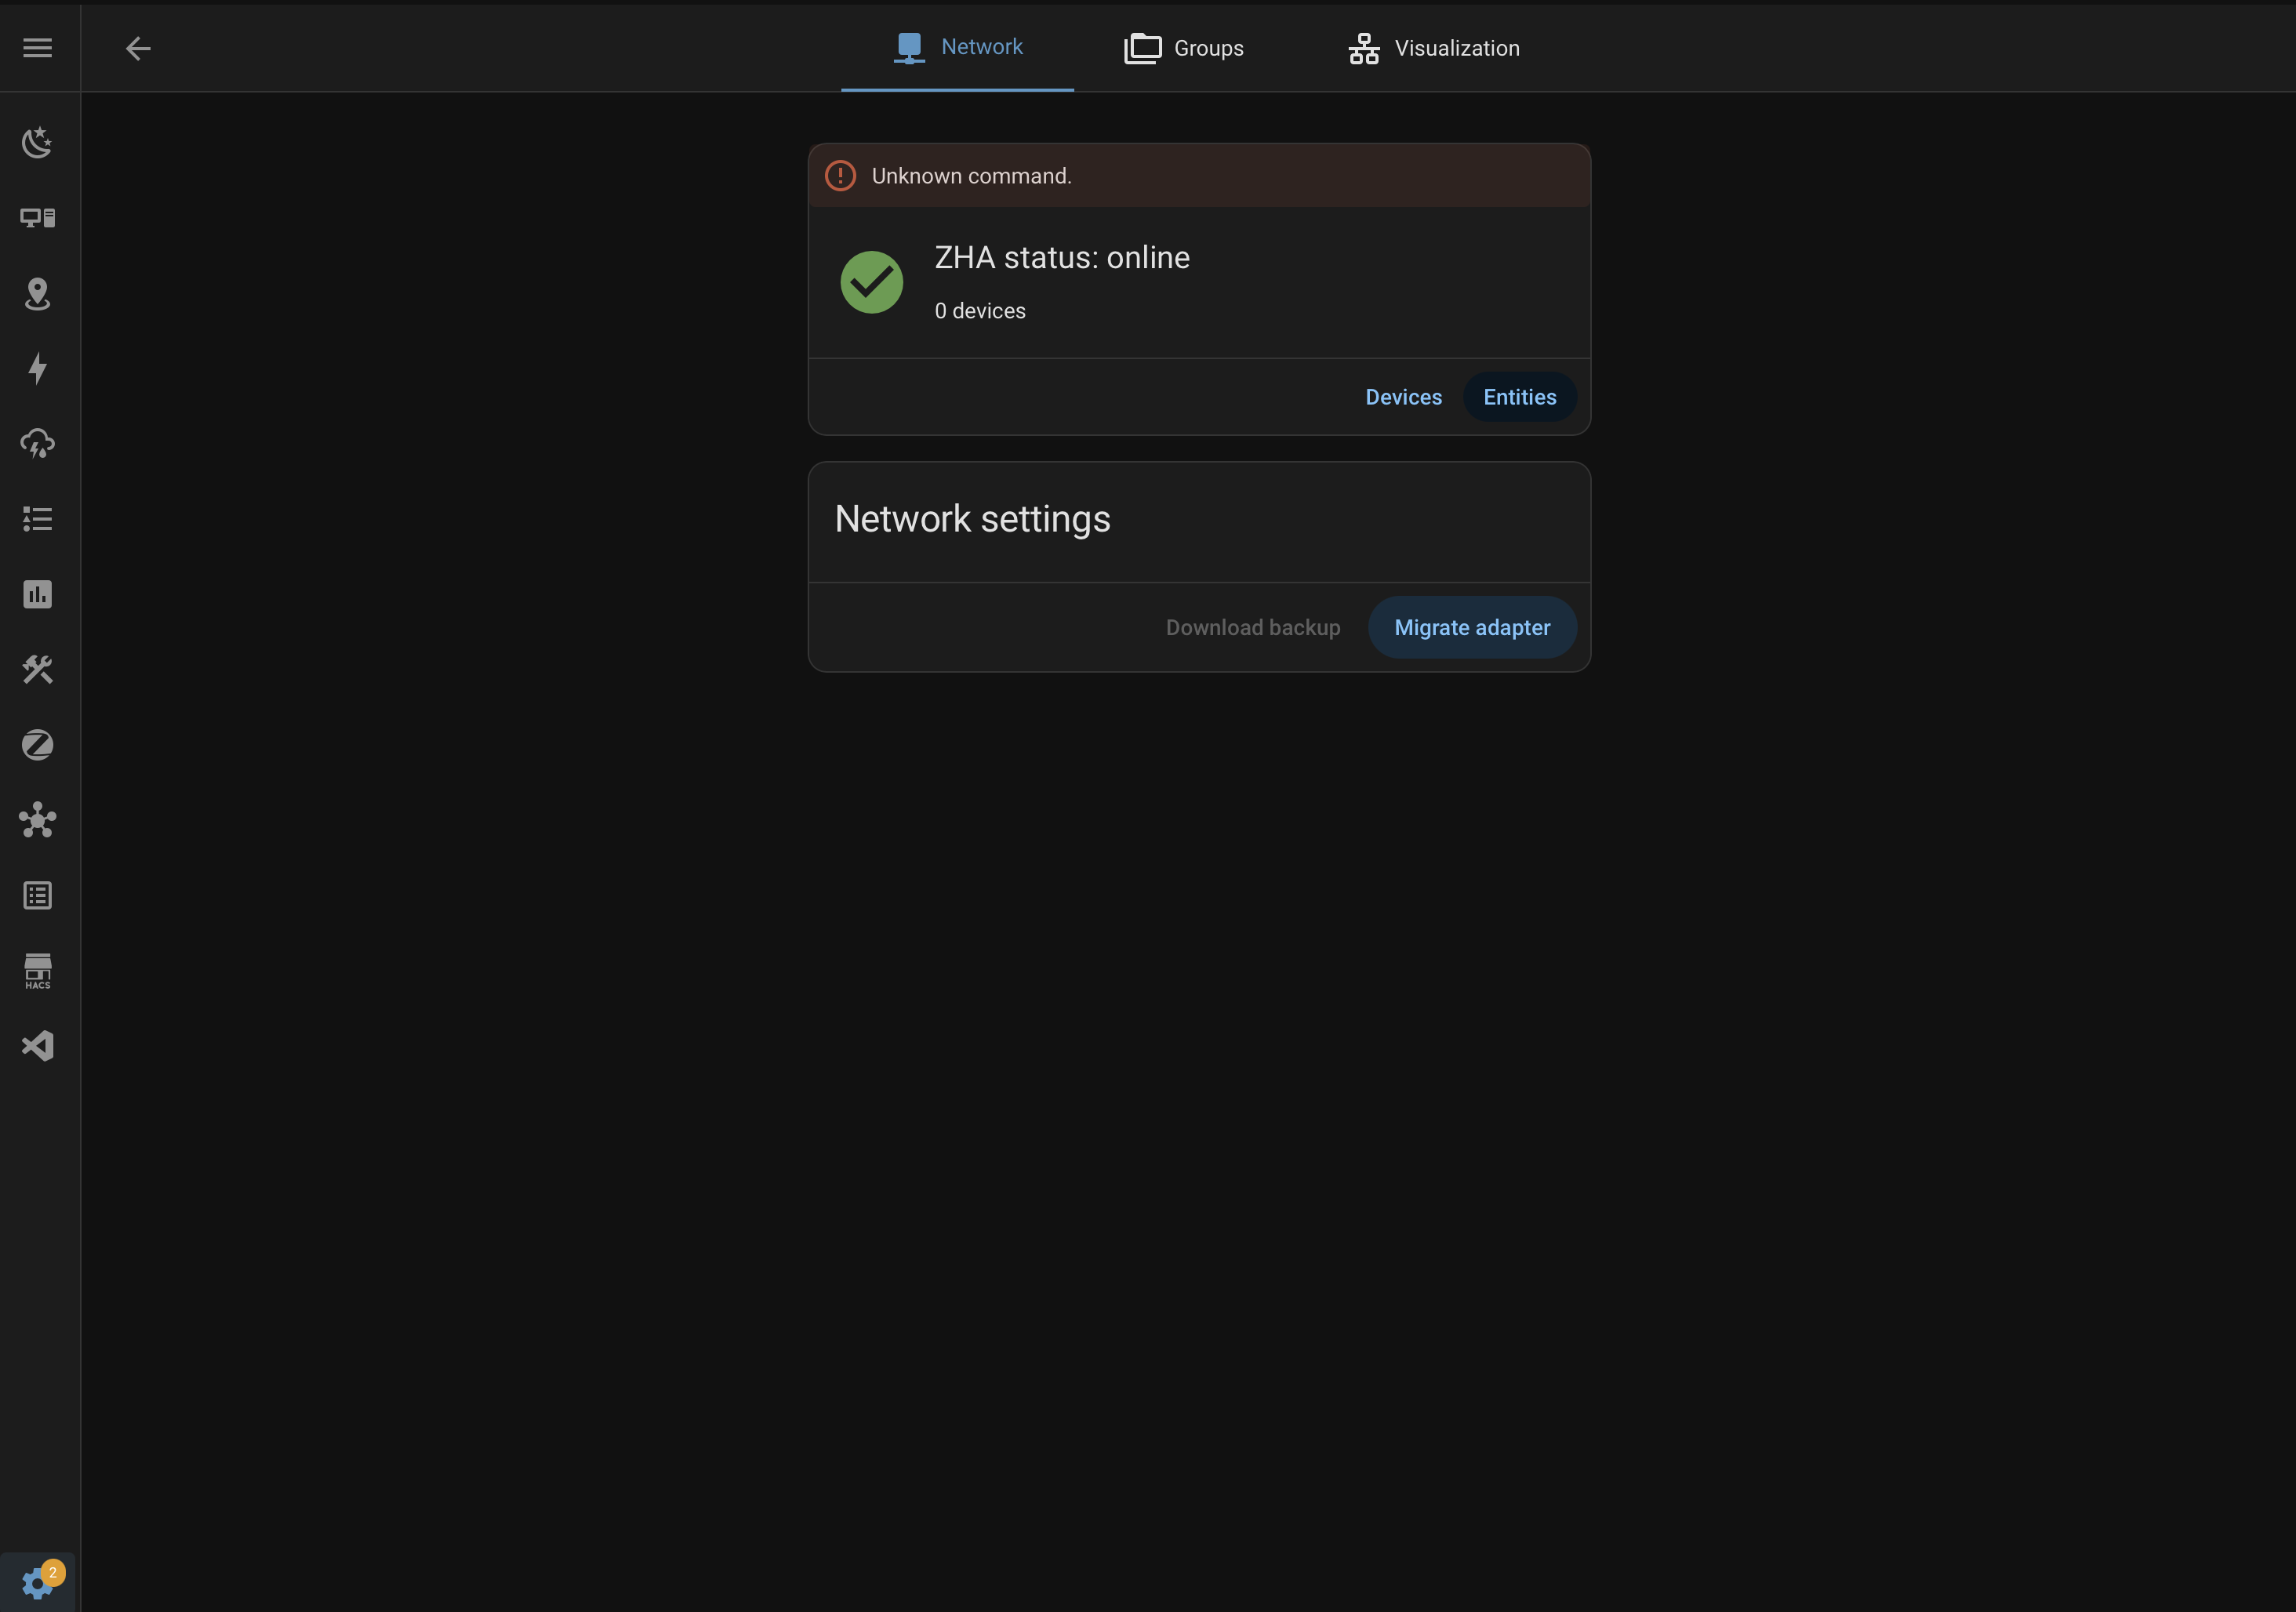
Task: Switch to the Groups tab
Action: click(1184, 48)
